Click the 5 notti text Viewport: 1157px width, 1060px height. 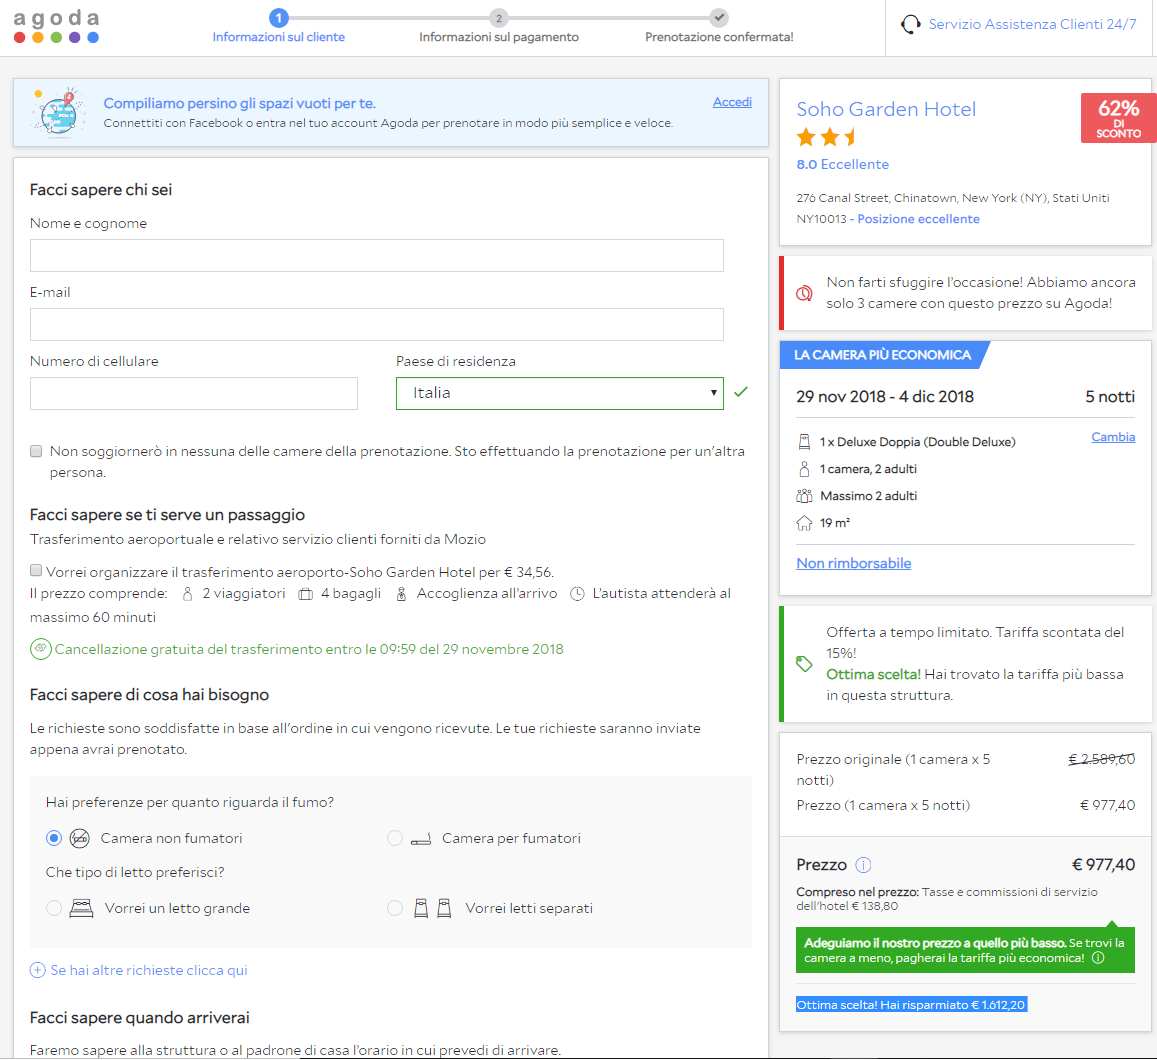[1110, 397]
